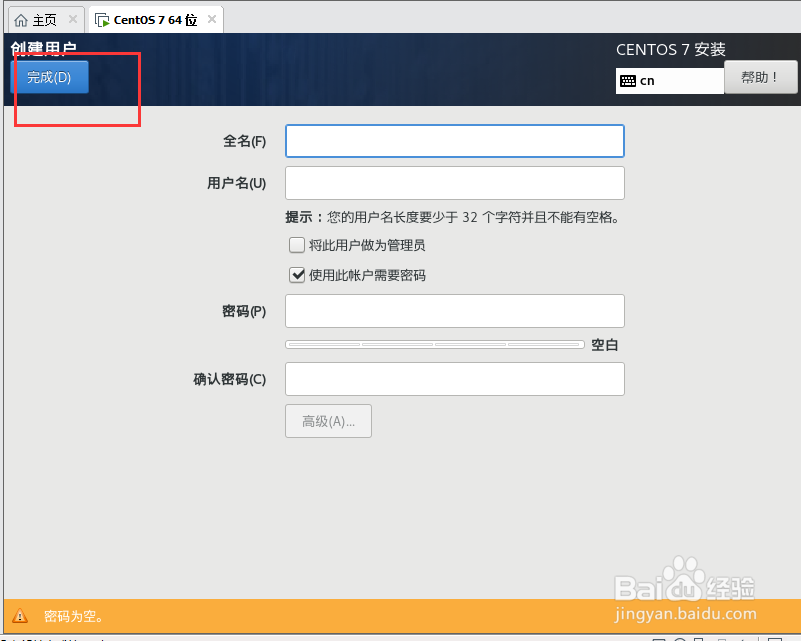Uncheck 使用此帐户需要密码 option
This screenshot has height=641, width=801.
[297, 274]
